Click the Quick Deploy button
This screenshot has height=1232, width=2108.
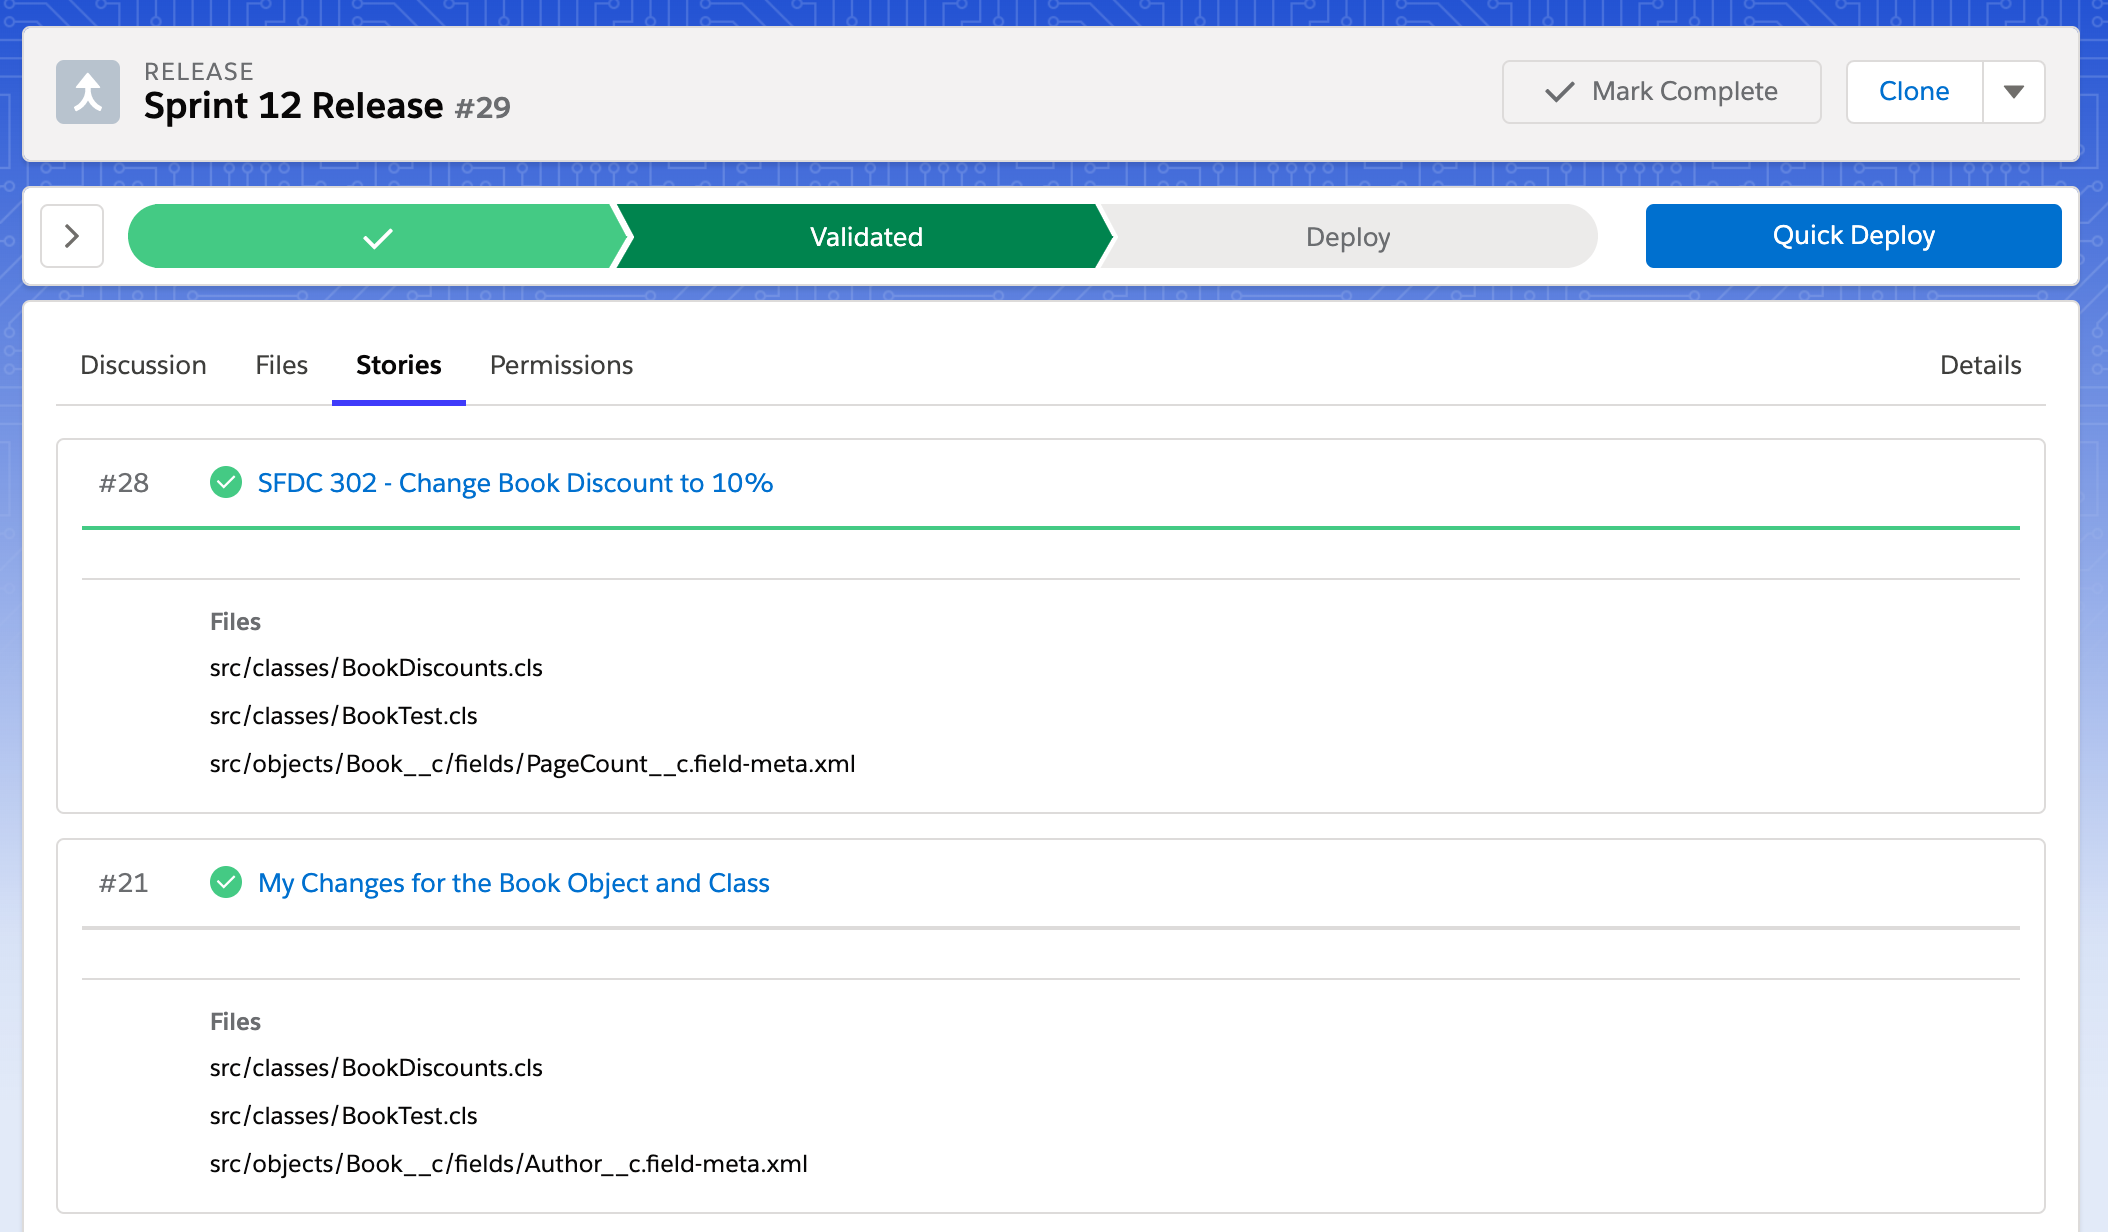point(1852,236)
